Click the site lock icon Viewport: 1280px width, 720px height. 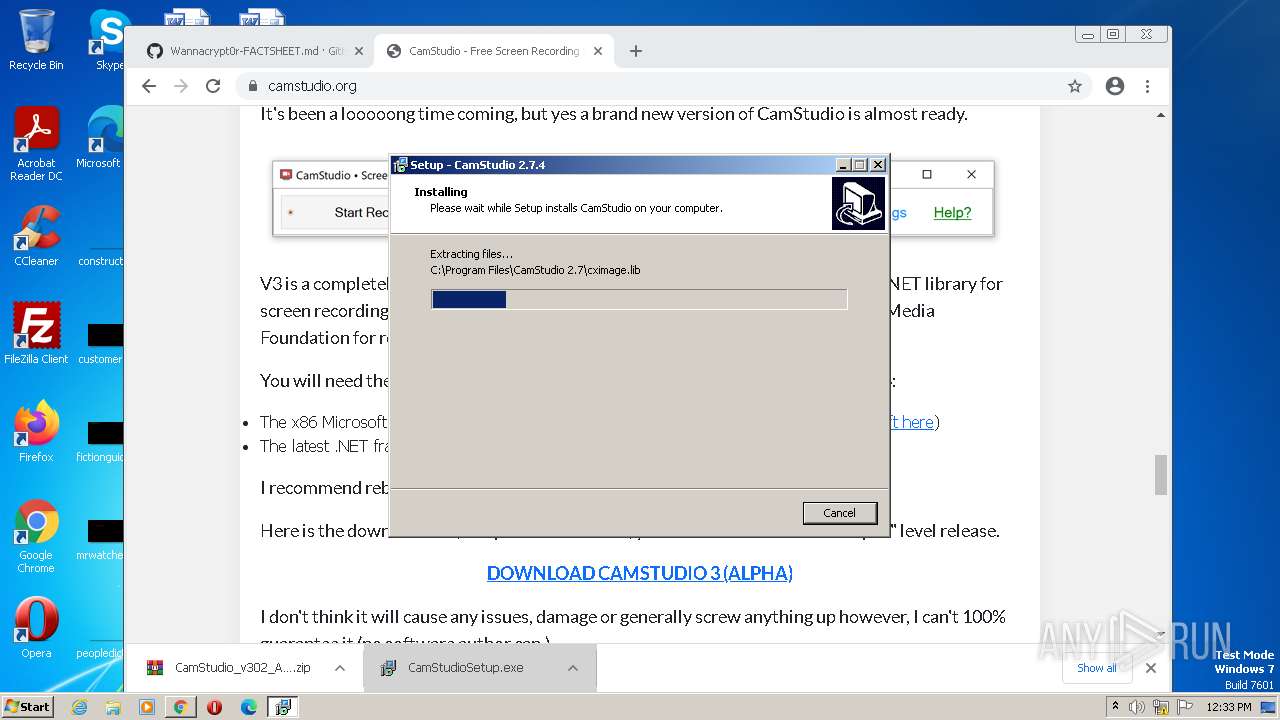click(252, 86)
